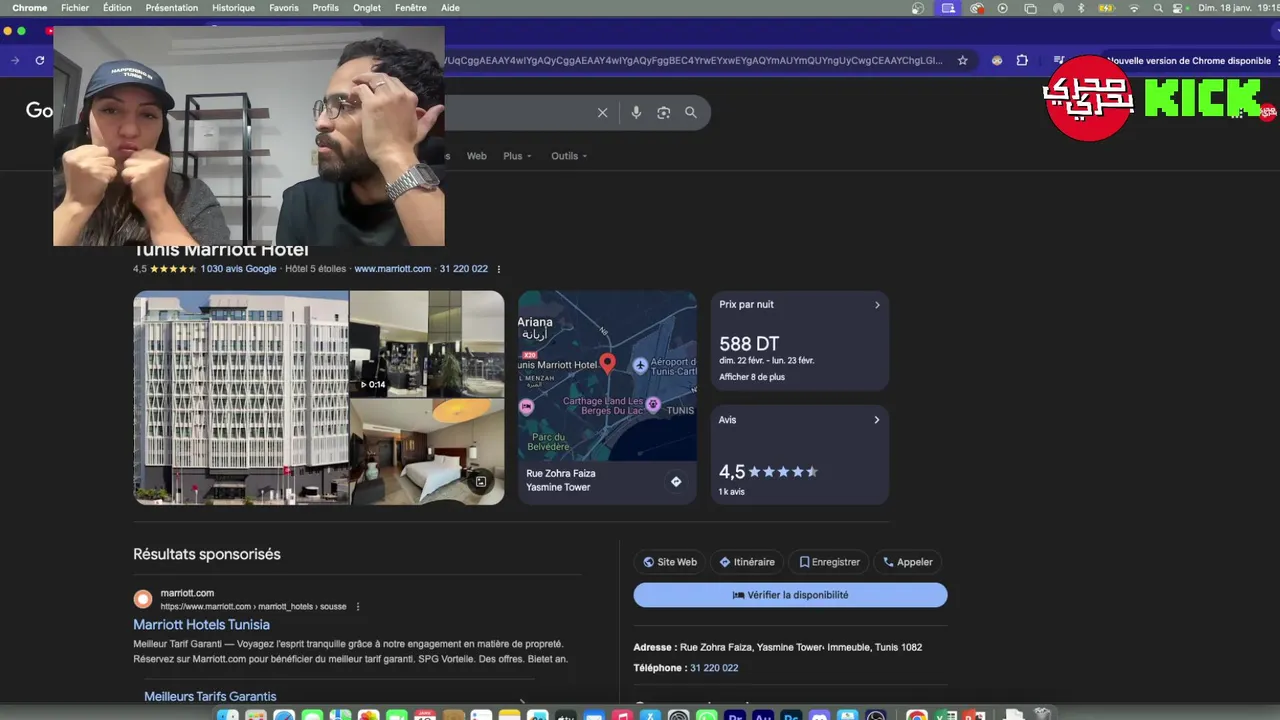Call the Téléphone number 31 220 022 link
The image size is (1280, 720).
click(x=714, y=668)
